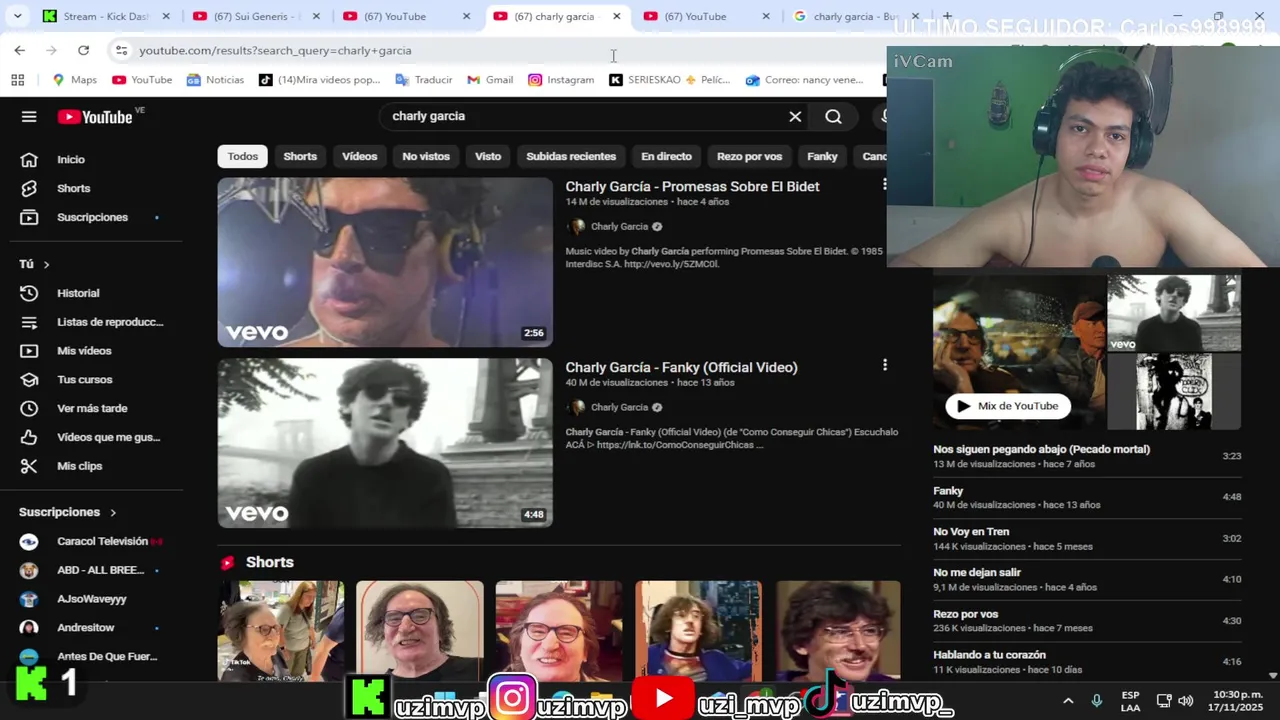Open Shorts in the left sidebar
Viewport: 1280px width, 720px height.
73,188
